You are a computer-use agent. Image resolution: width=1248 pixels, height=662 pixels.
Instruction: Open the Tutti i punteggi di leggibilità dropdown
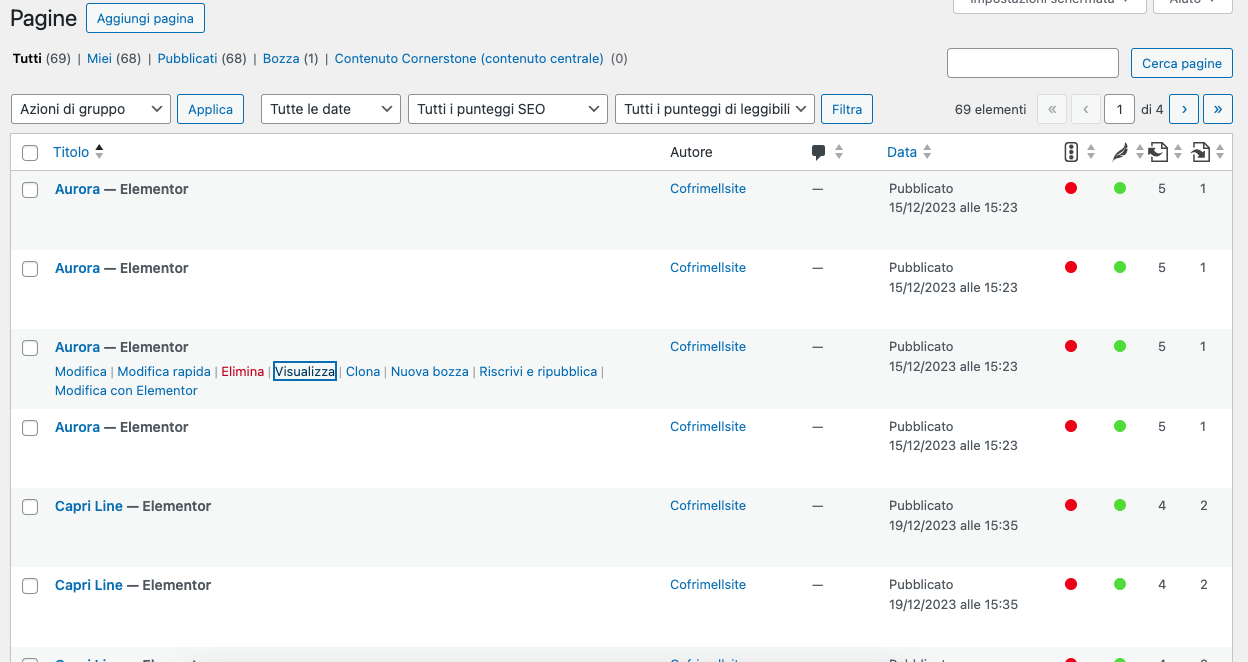[x=715, y=109]
